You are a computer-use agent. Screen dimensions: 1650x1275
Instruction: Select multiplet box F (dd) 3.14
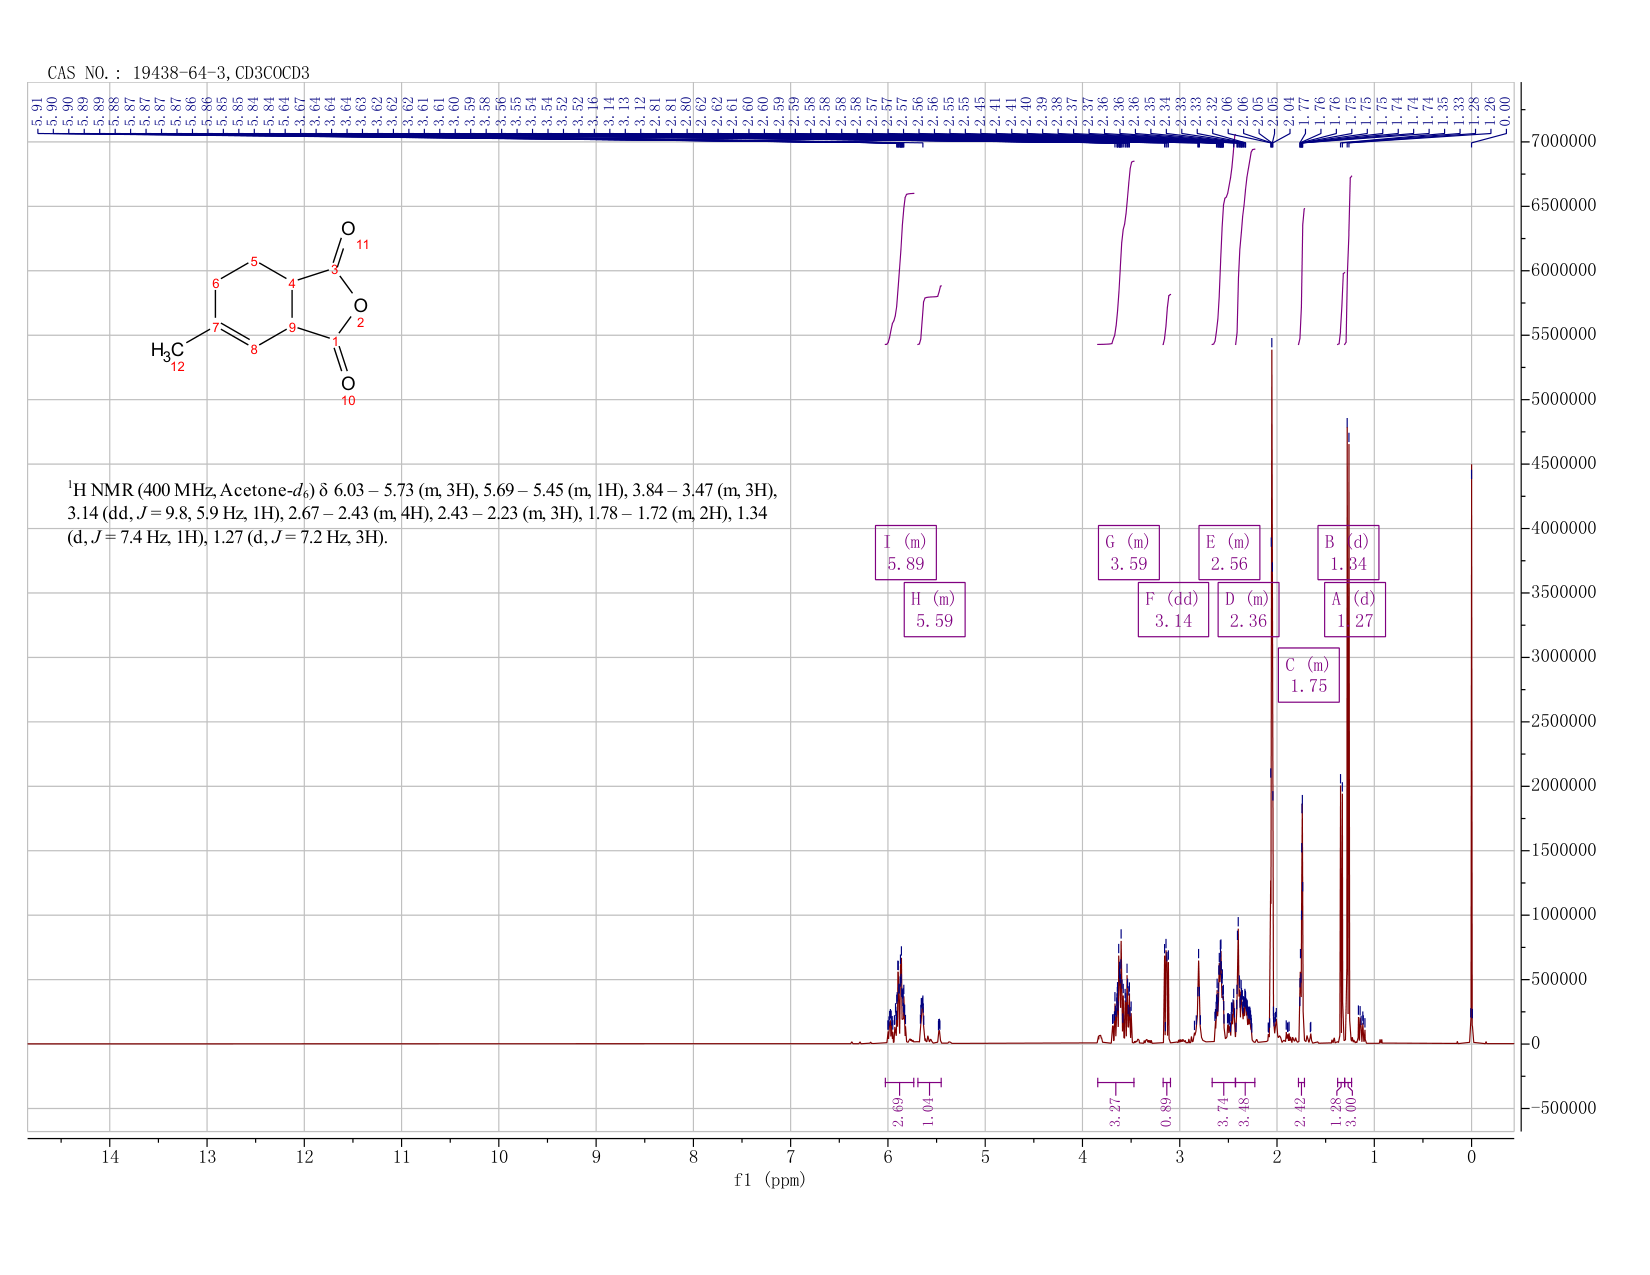(1173, 609)
